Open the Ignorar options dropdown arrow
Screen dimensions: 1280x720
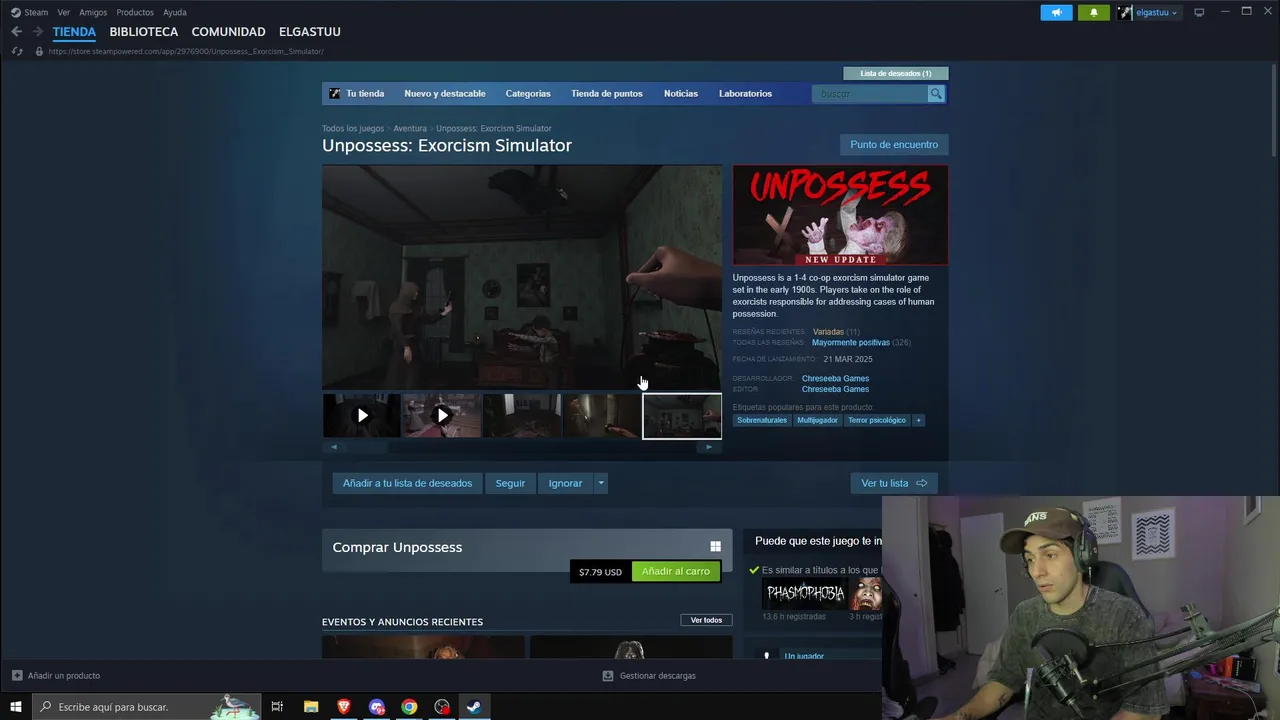point(601,483)
